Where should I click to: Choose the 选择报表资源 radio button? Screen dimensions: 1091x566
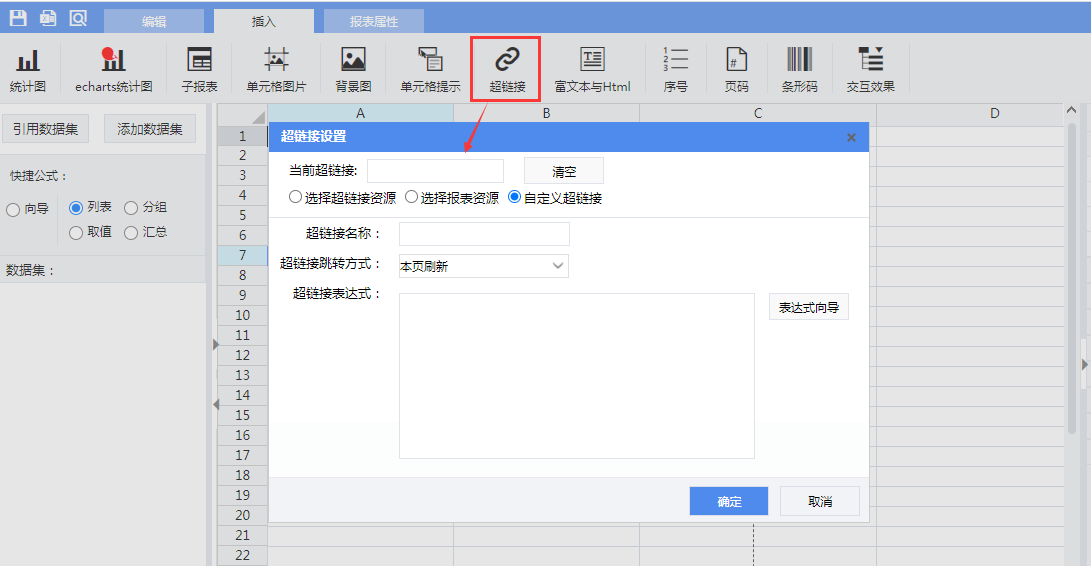pyautogui.click(x=412, y=197)
